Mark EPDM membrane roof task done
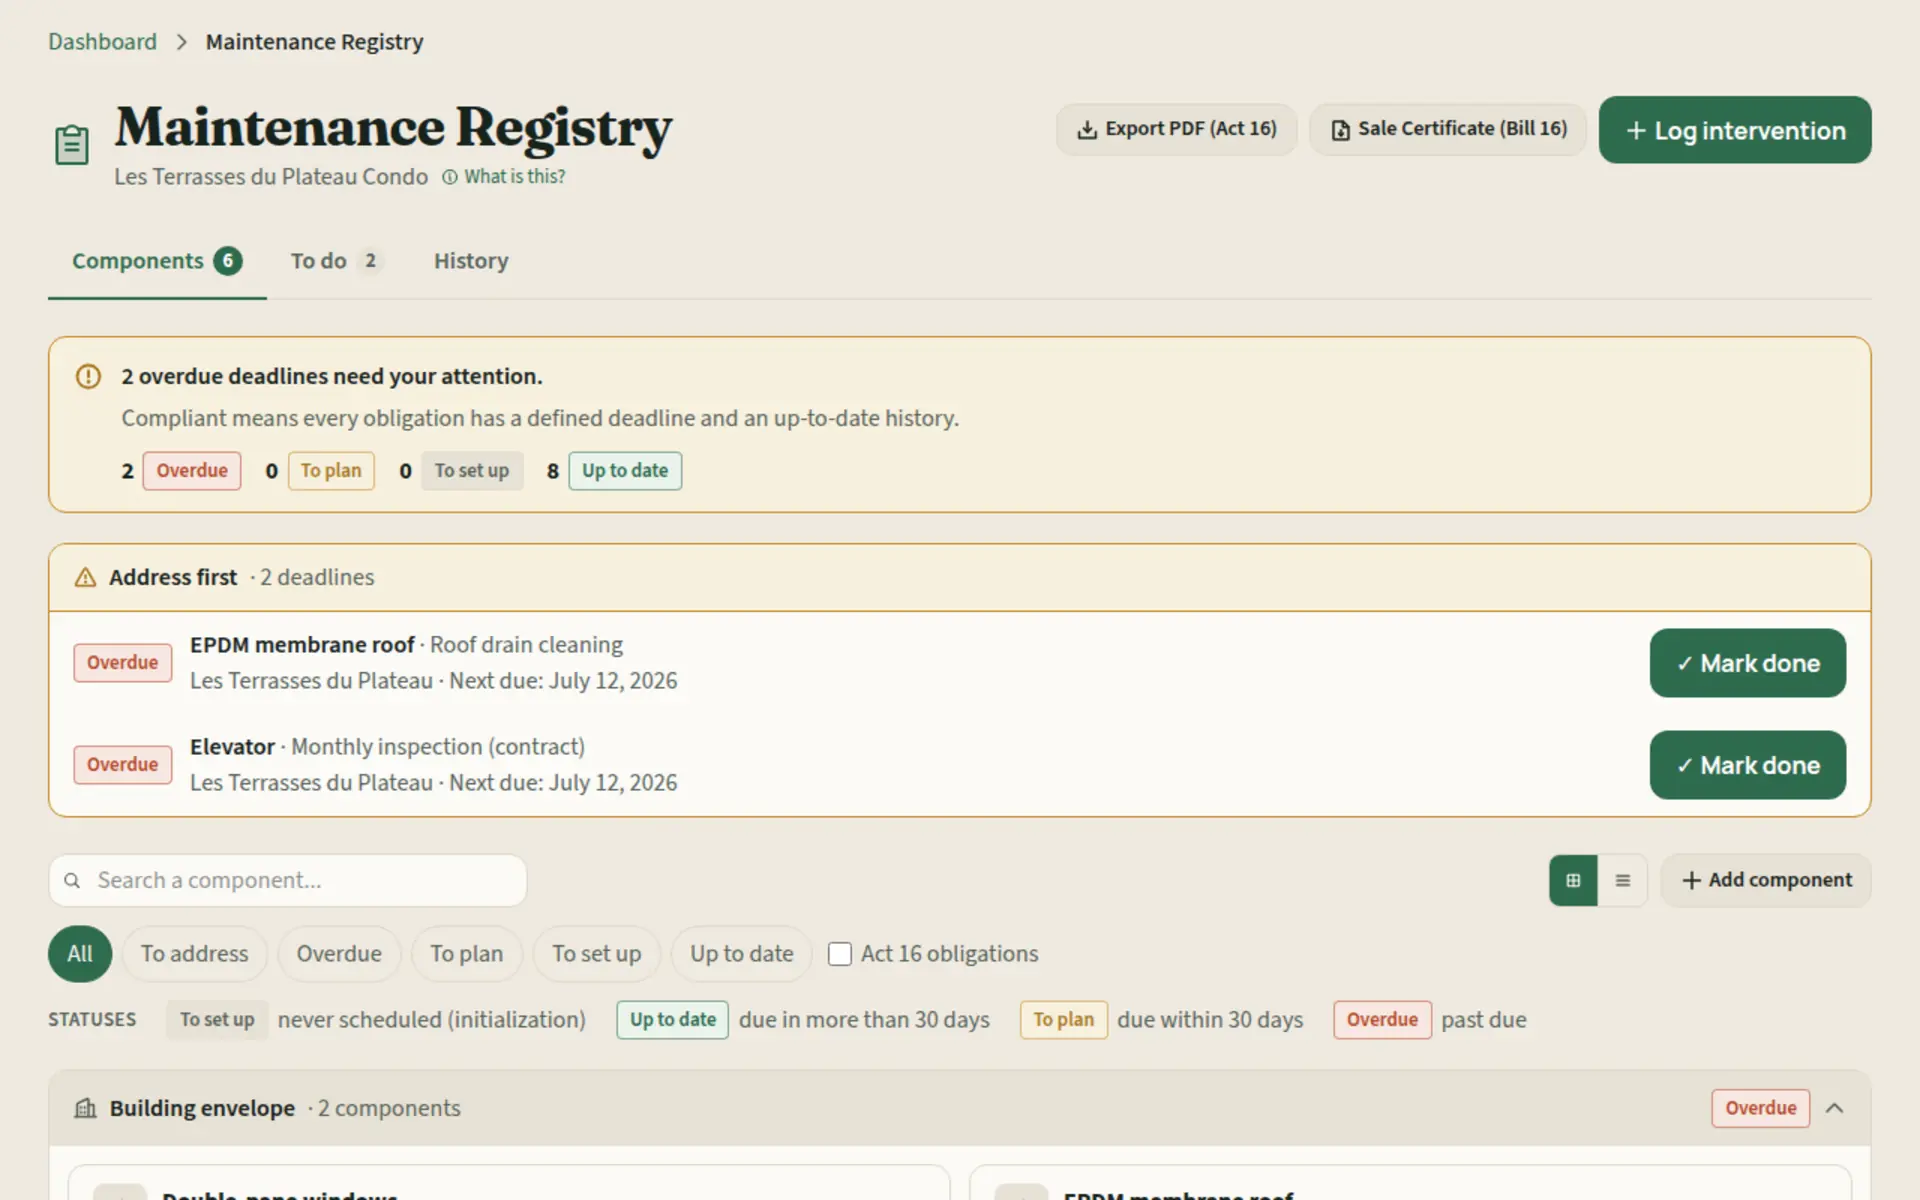1920x1200 pixels. click(1748, 663)
